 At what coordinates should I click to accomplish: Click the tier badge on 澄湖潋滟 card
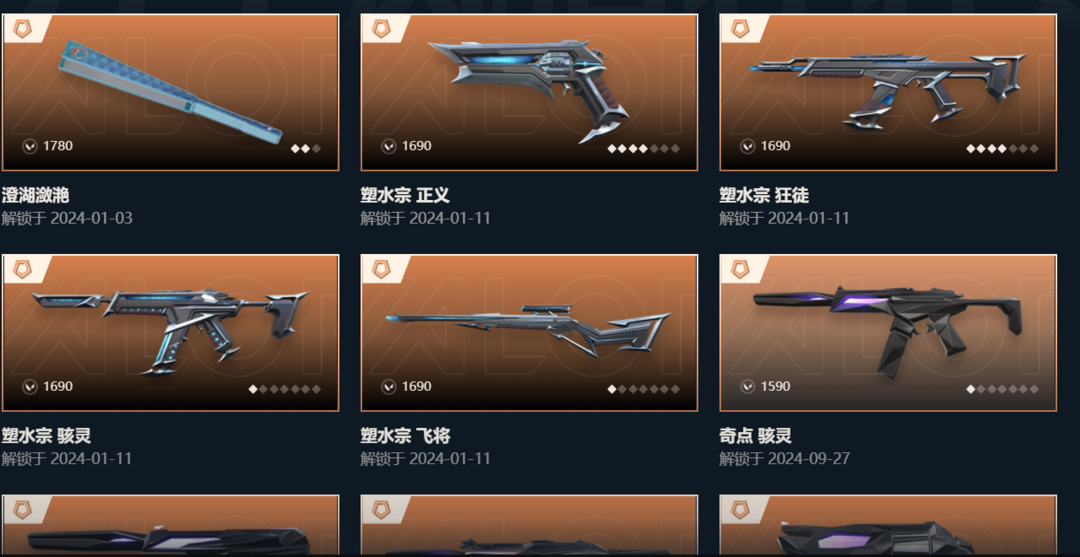click(x=22, y=29)
